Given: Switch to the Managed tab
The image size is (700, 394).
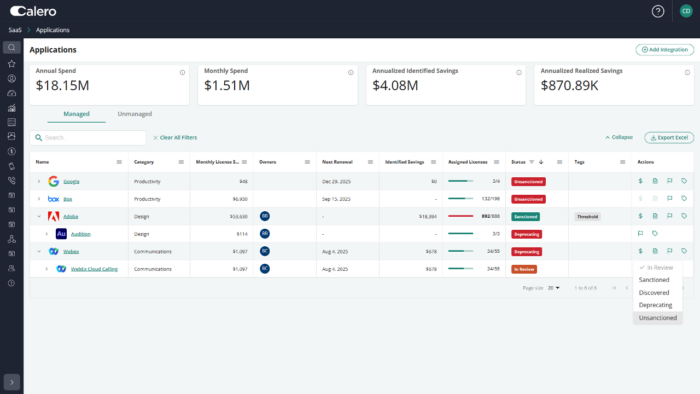Looking at the screenshot, I should 76,114.
